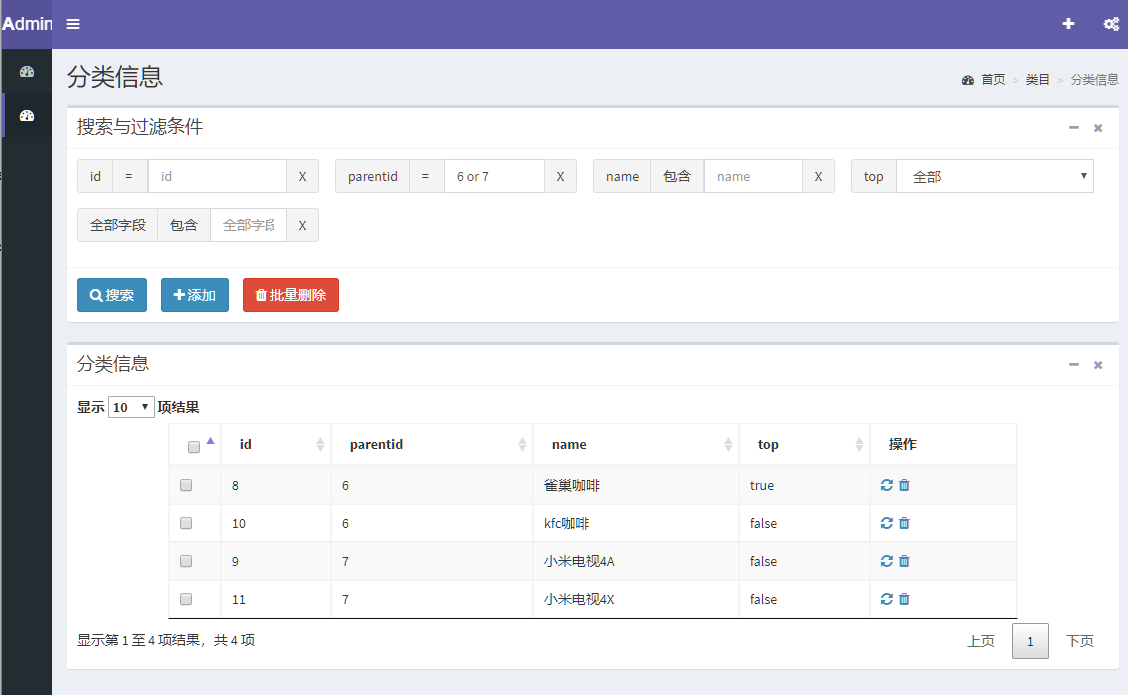Open the page size 10 dropdown

coord(131,407)
